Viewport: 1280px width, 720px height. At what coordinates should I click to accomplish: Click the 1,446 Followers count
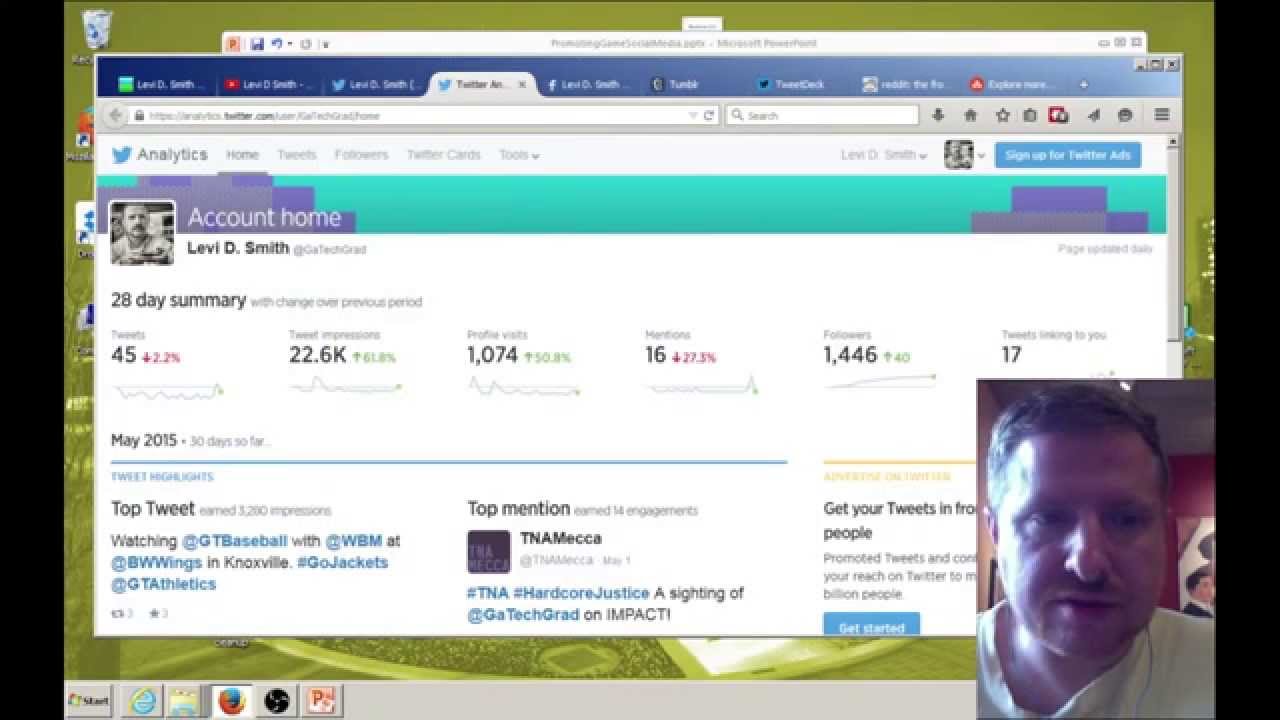(x=850, y=355)
